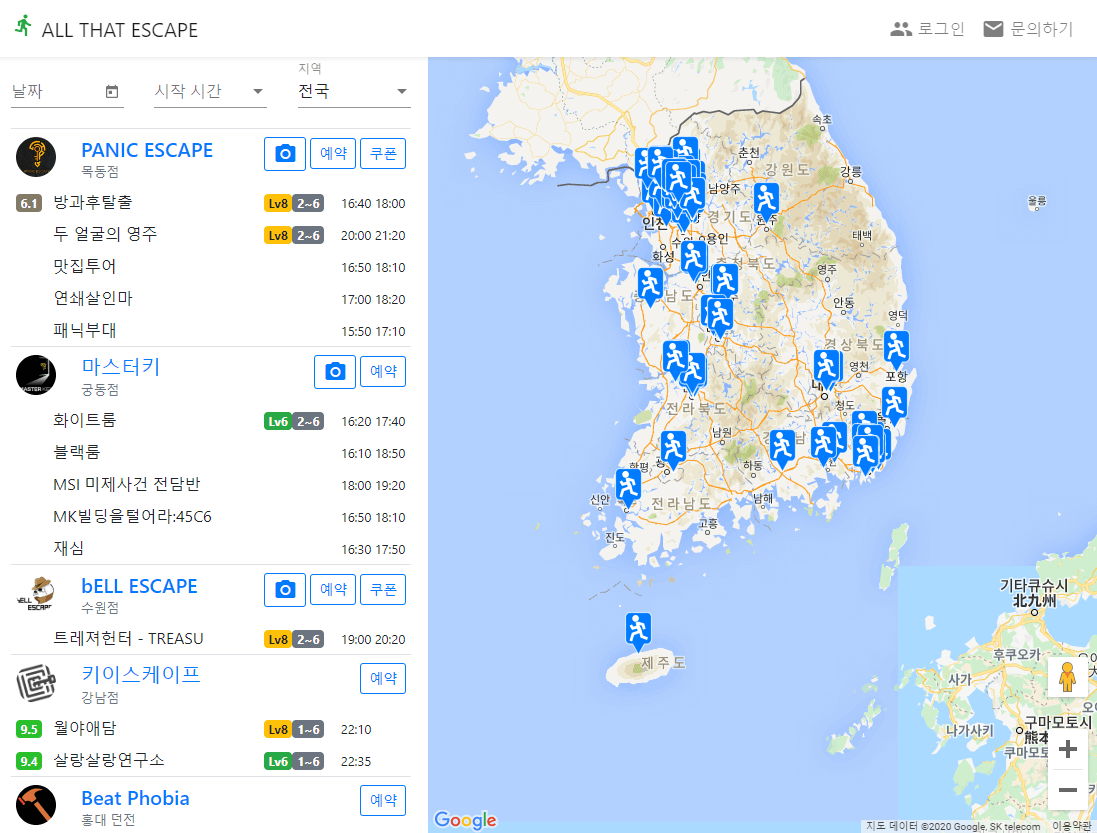
Task: Click the map marker on 제주도
Action: 638,631
